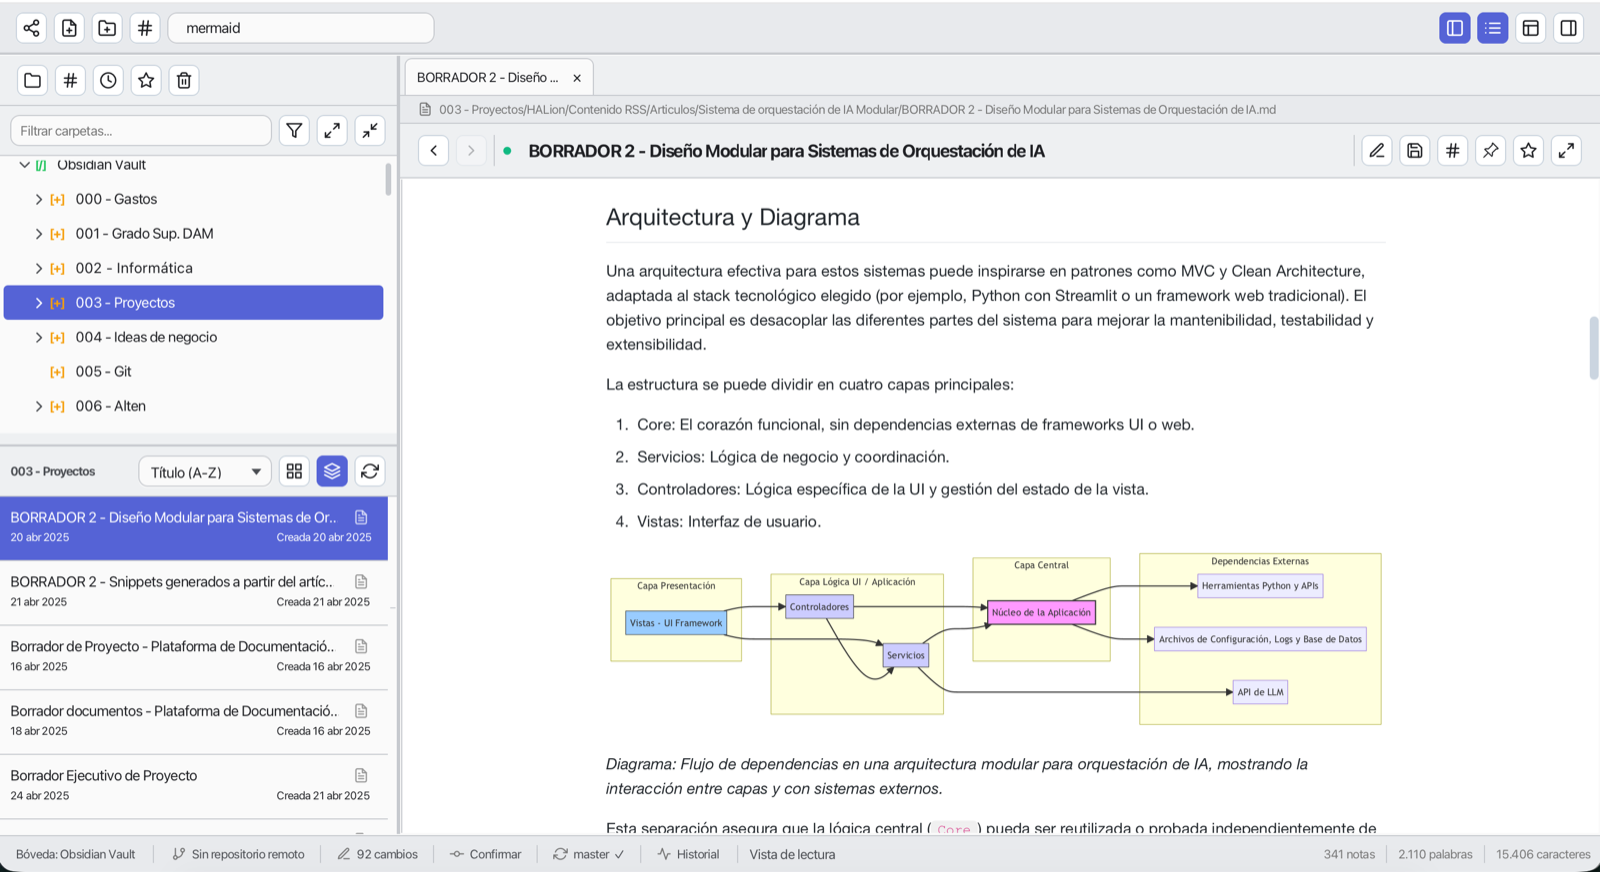Open Borrador Ejecutivo de Proyecto note

(193, 785)
